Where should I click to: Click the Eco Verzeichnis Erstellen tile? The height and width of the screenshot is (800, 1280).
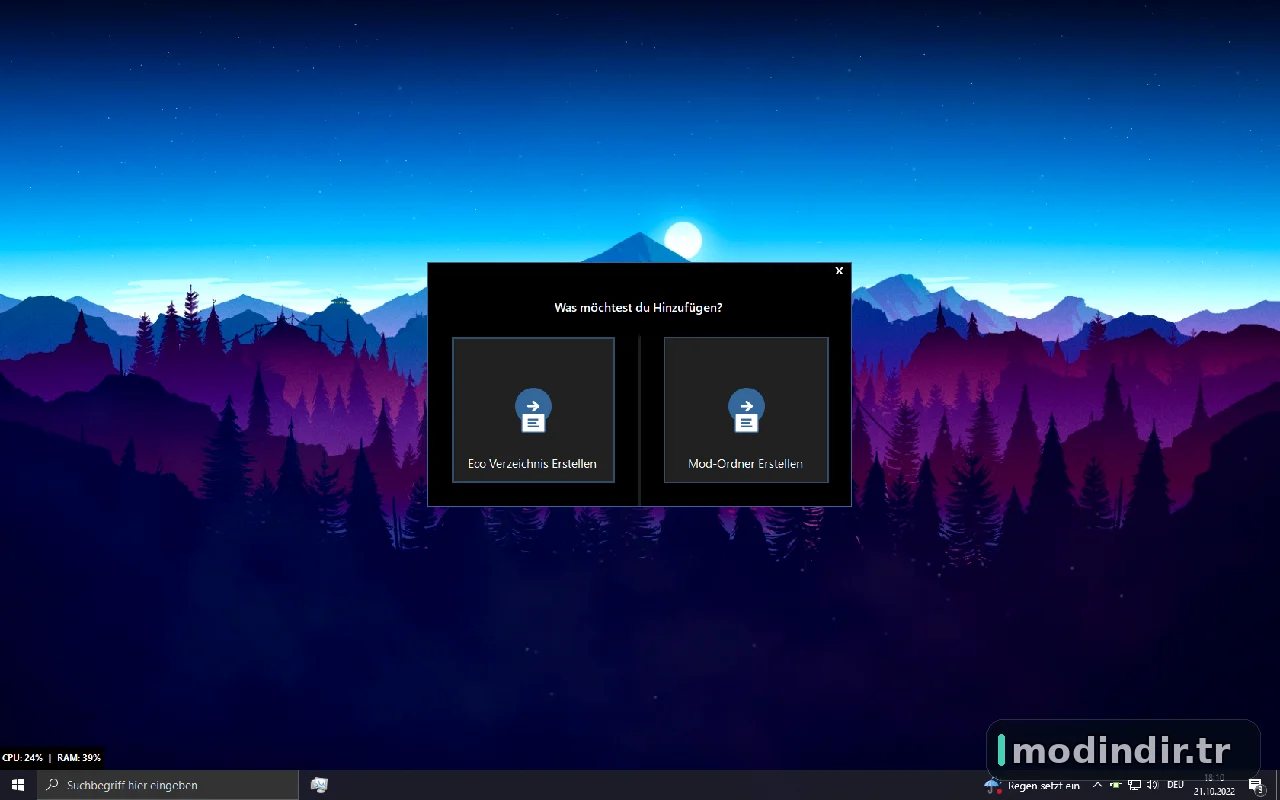(533, 410)
